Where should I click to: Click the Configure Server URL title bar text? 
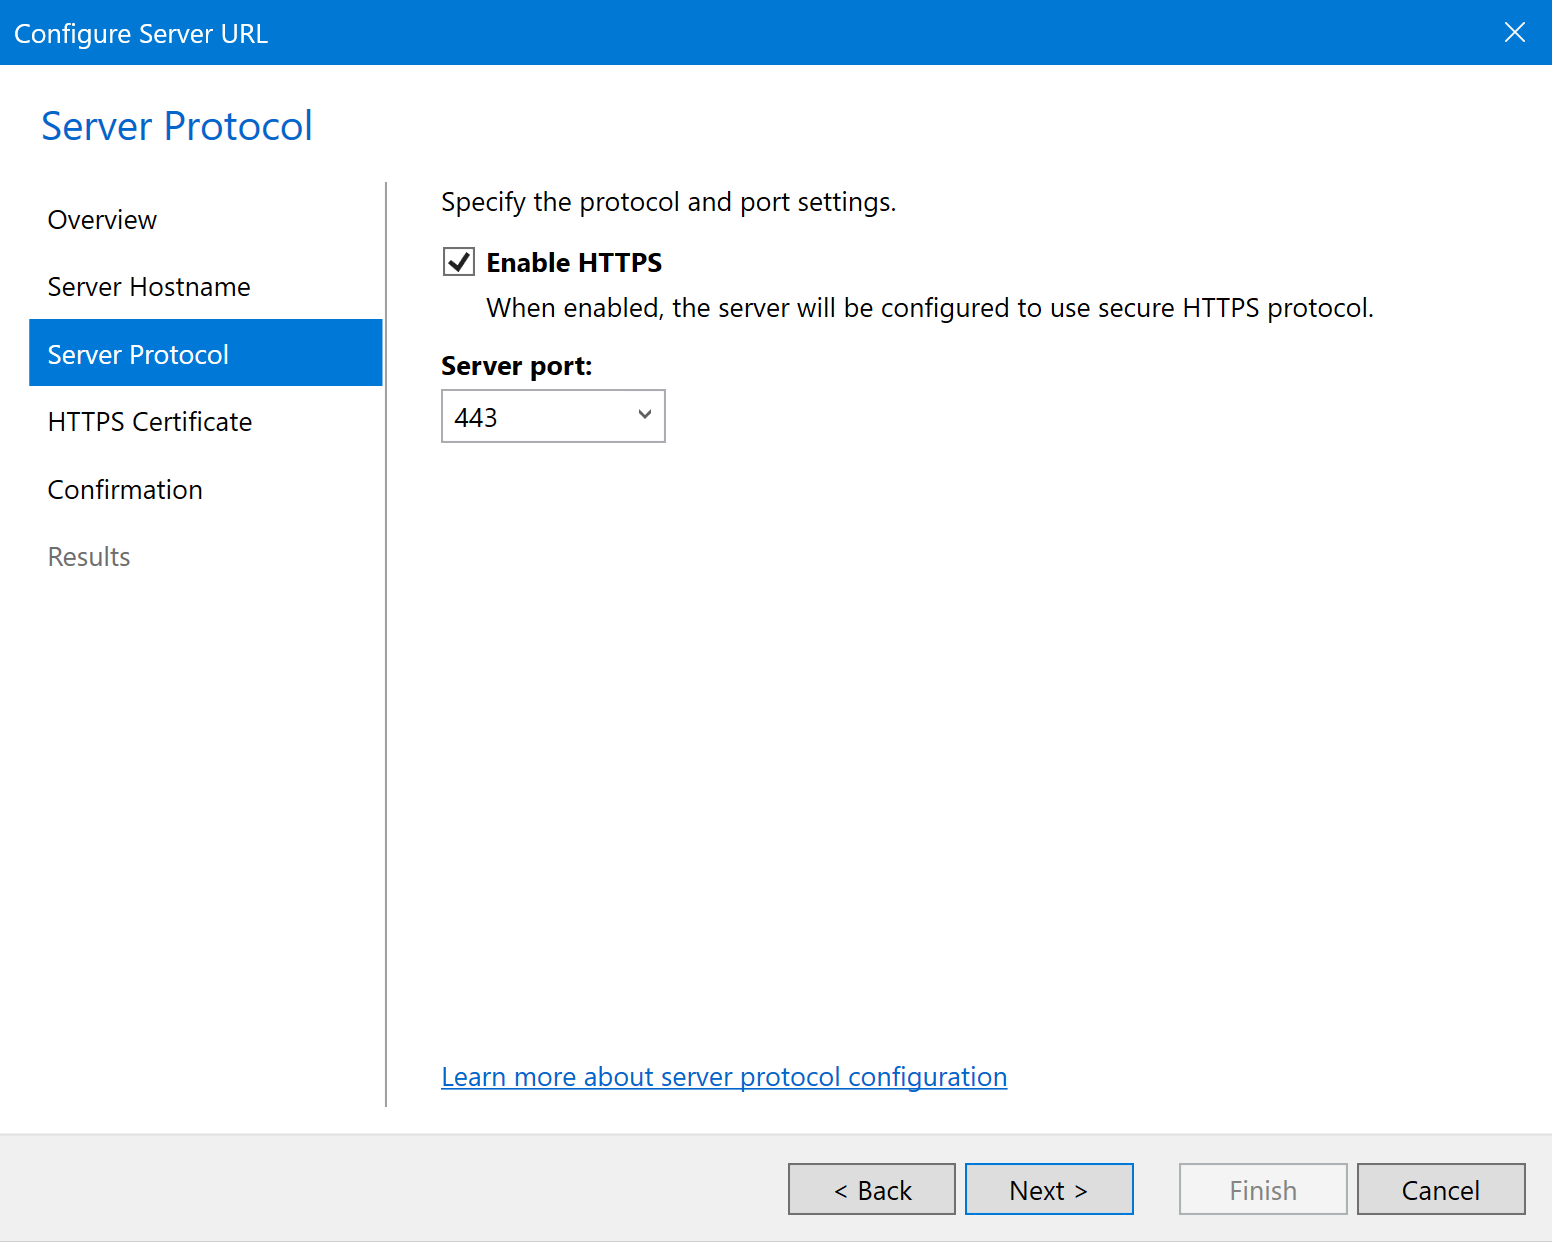coord(141,34)
